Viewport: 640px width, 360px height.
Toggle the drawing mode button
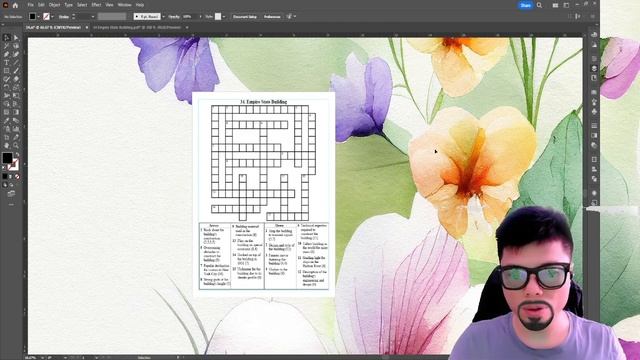(x=5, y=185)
